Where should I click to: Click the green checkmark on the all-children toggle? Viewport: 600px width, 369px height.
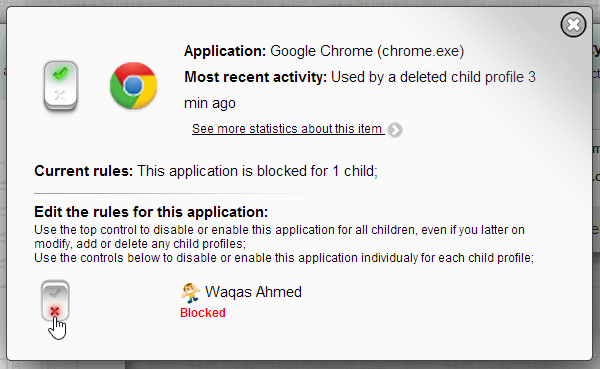(60, 73)
